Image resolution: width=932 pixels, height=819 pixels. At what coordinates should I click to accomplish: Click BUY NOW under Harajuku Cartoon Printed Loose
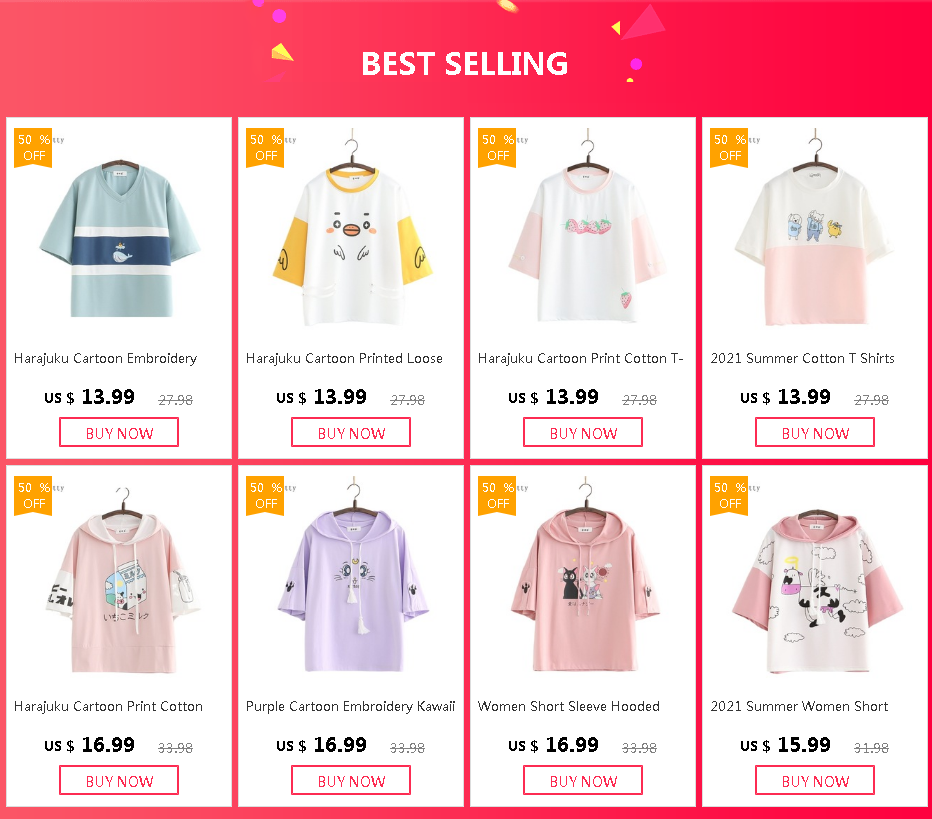(x=351, y=433)
